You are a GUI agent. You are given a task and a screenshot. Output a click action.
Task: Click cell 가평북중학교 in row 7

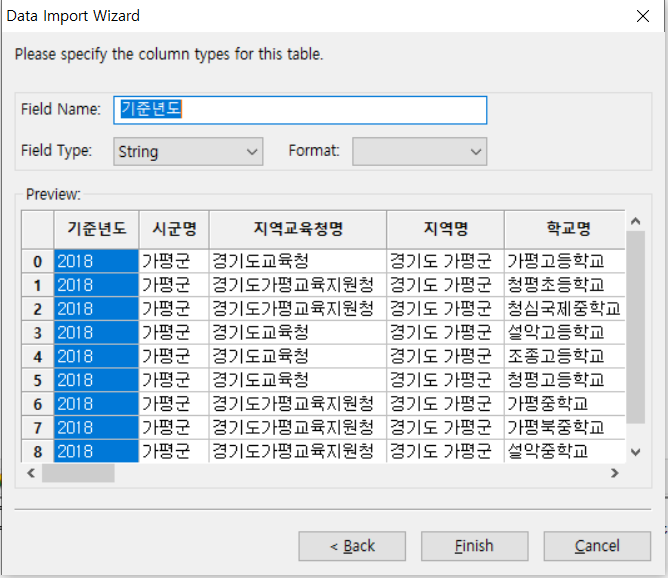pos(565,428)
